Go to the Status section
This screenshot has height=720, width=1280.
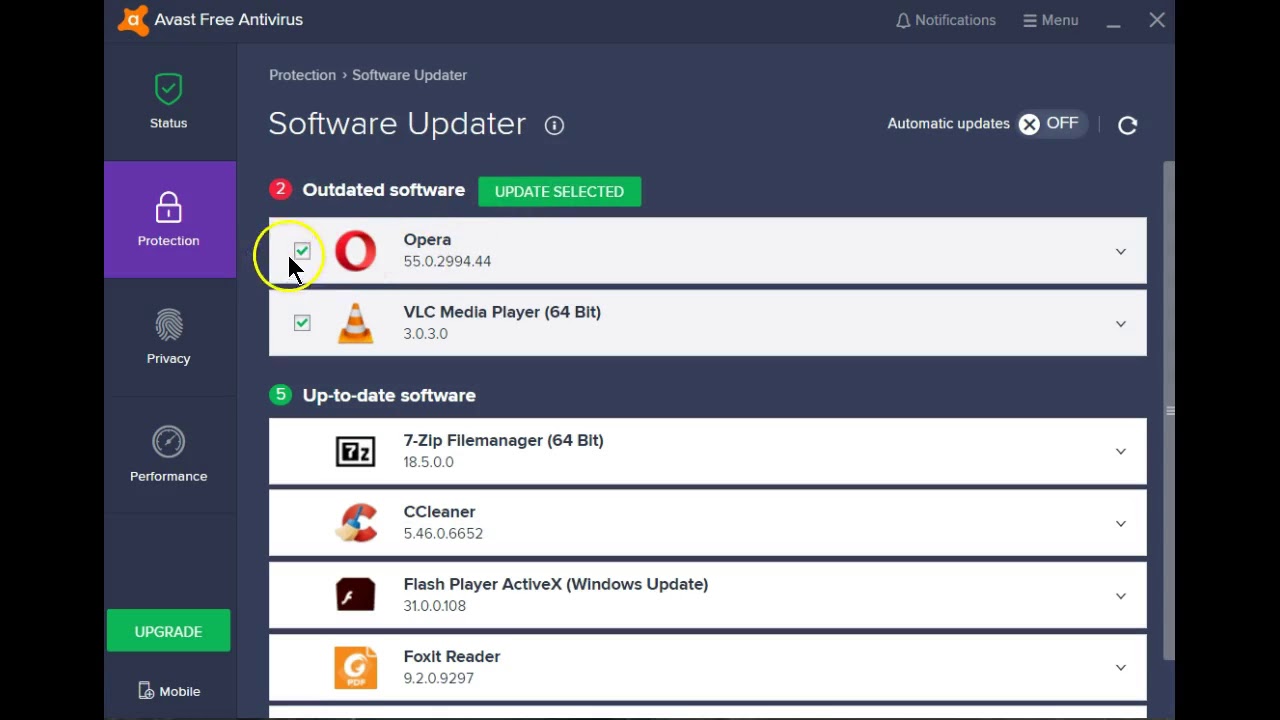tap(168, 101)
